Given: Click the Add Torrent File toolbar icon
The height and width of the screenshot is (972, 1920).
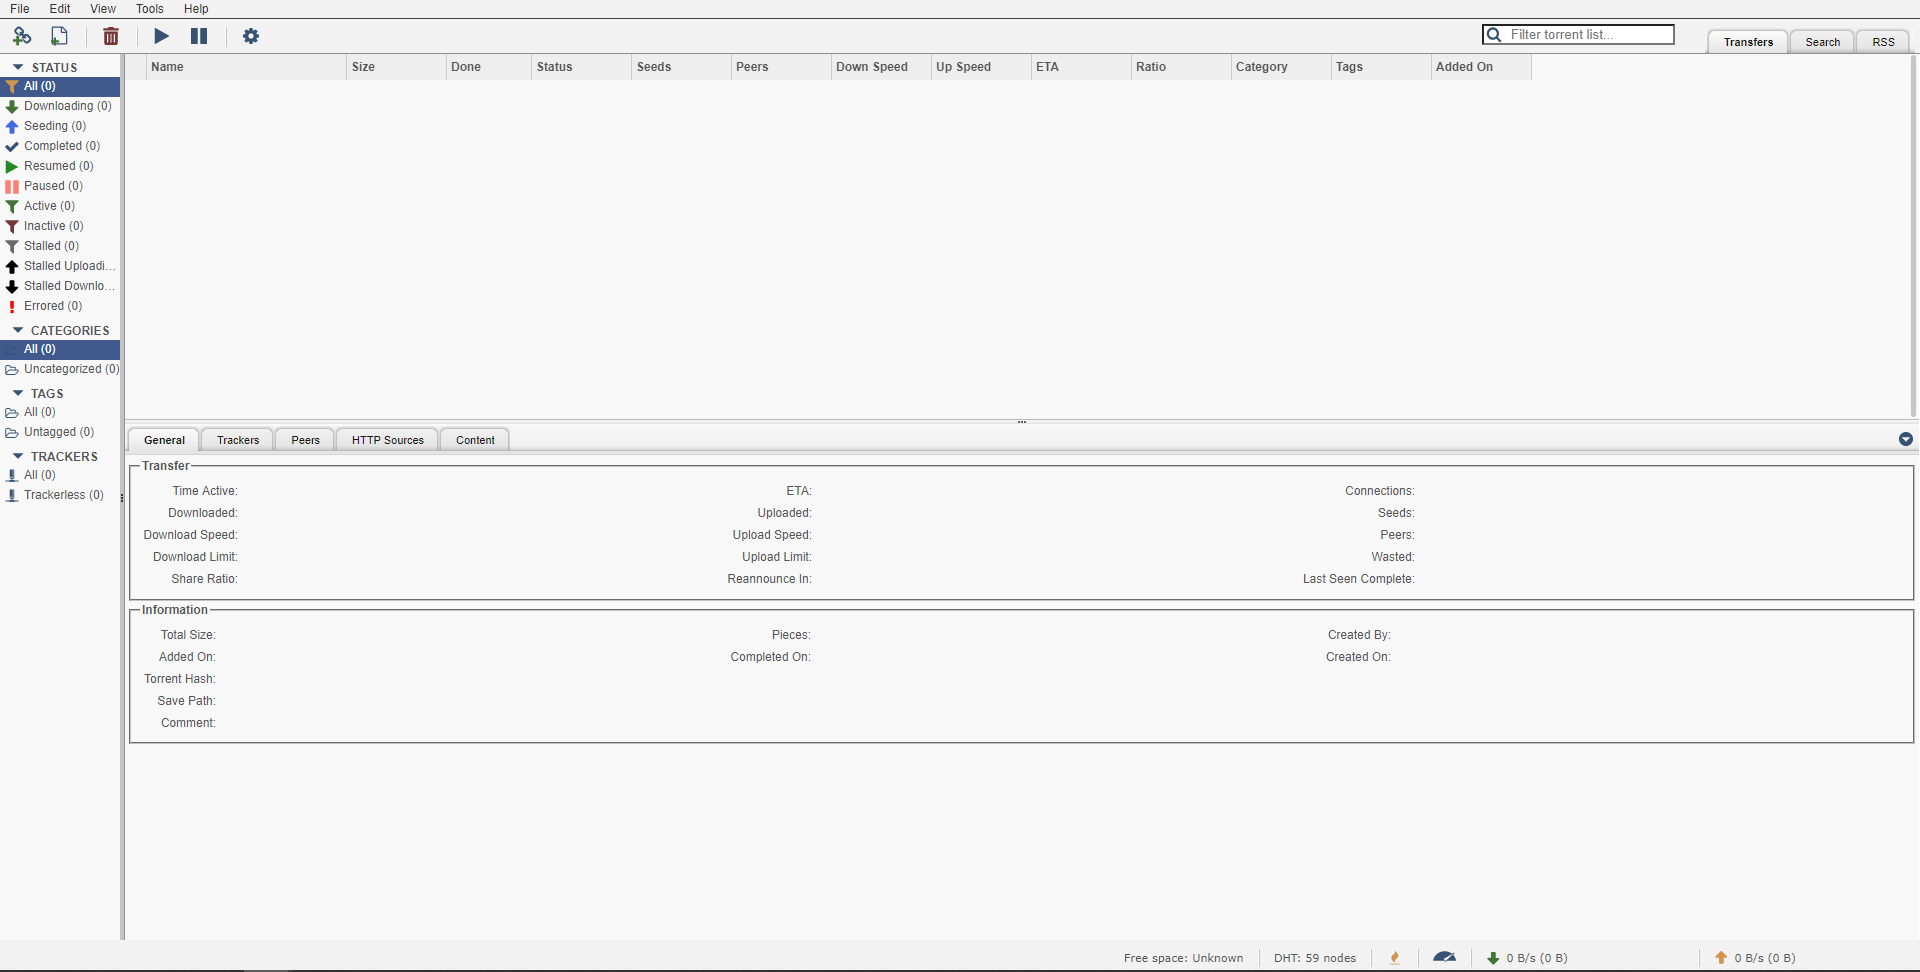Looking at the screenshot, I should [60, 36].
